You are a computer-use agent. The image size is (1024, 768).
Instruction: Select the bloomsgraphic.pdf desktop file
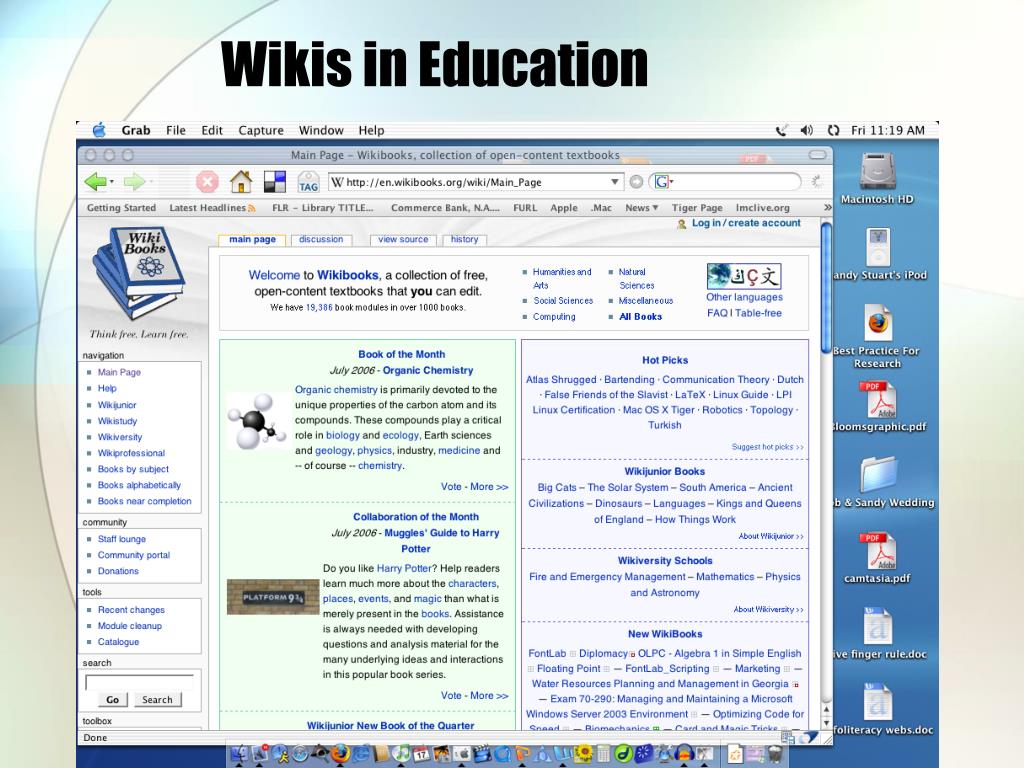click(879, 406)
